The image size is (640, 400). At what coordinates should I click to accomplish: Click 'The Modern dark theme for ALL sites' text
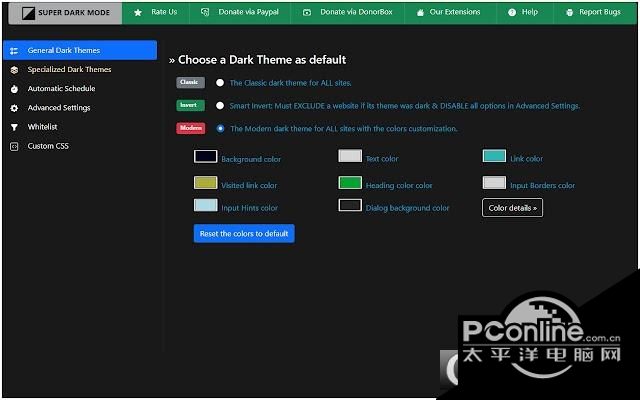(344, 129)
